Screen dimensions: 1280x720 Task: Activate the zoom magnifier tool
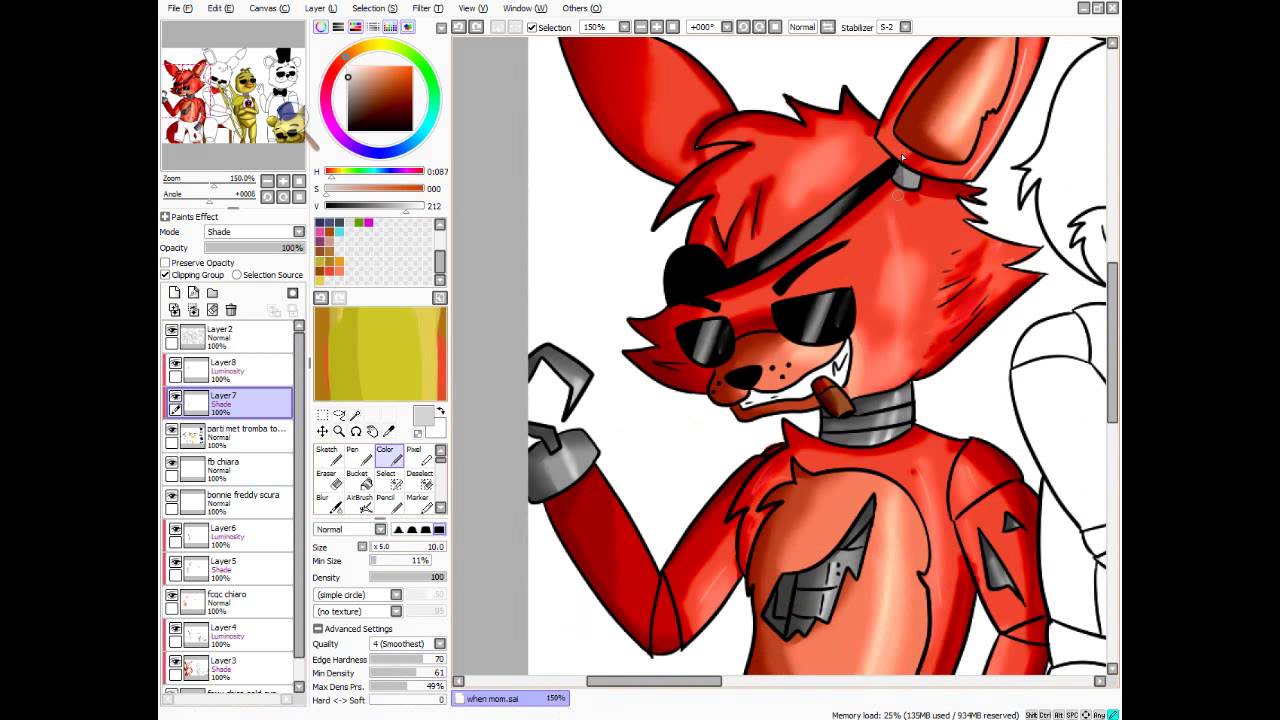click(x=339, y=431)
